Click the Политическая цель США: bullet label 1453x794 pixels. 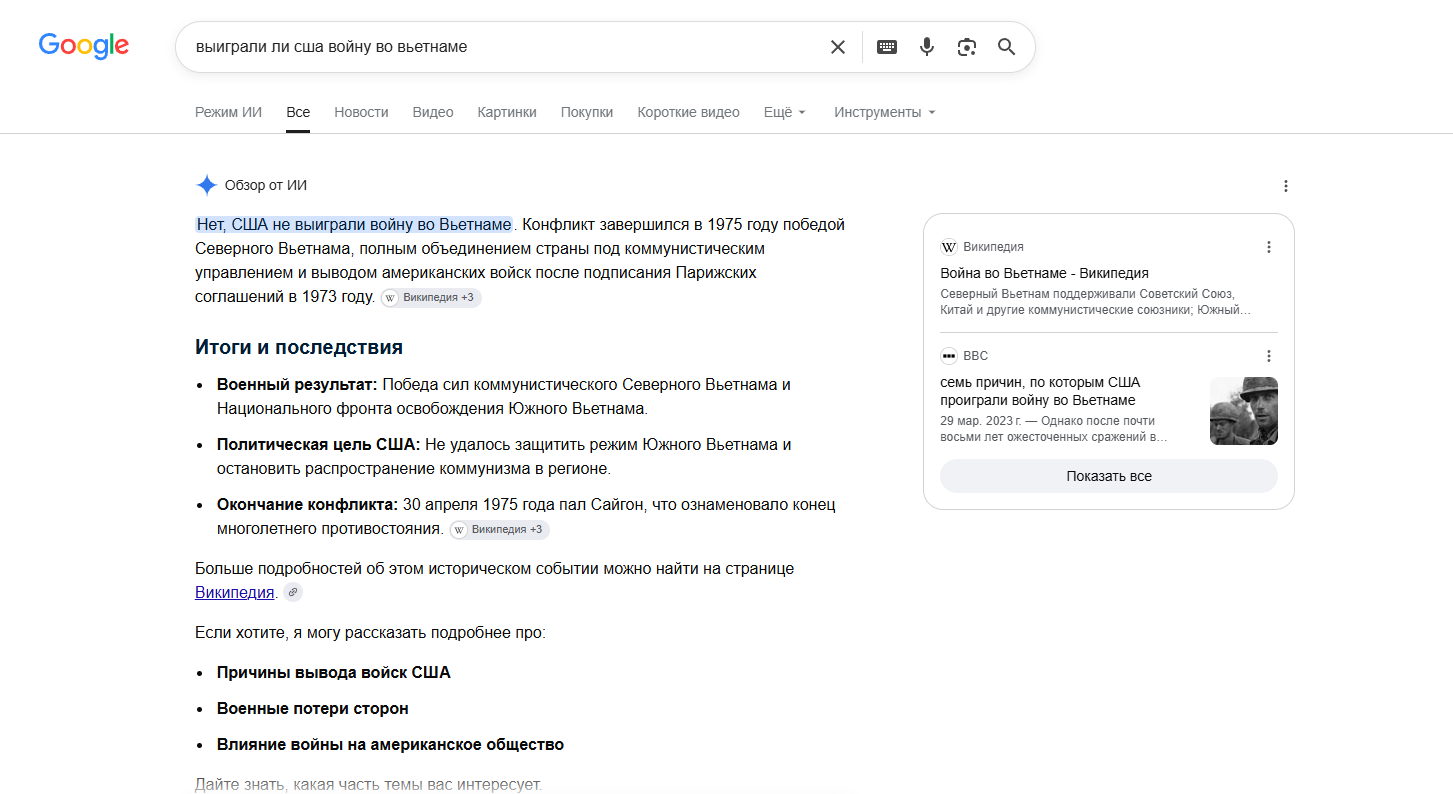click(319, 444)
